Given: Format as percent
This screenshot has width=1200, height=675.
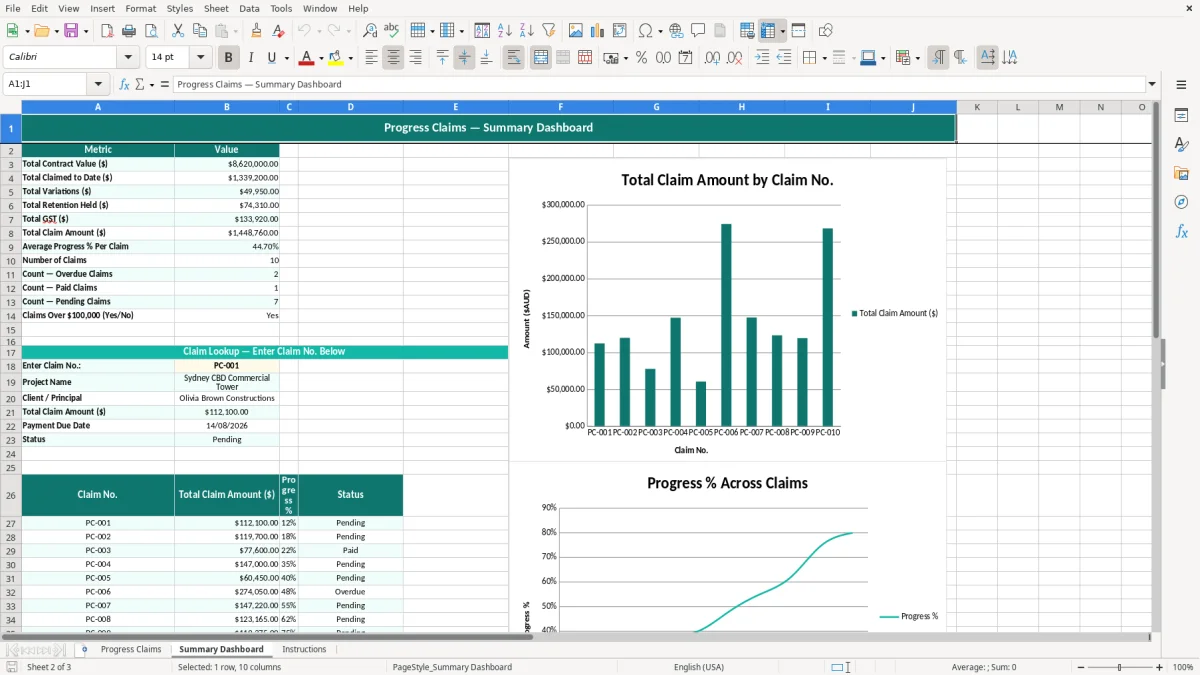Looking at the screenshot, I should tap(641, 58).
